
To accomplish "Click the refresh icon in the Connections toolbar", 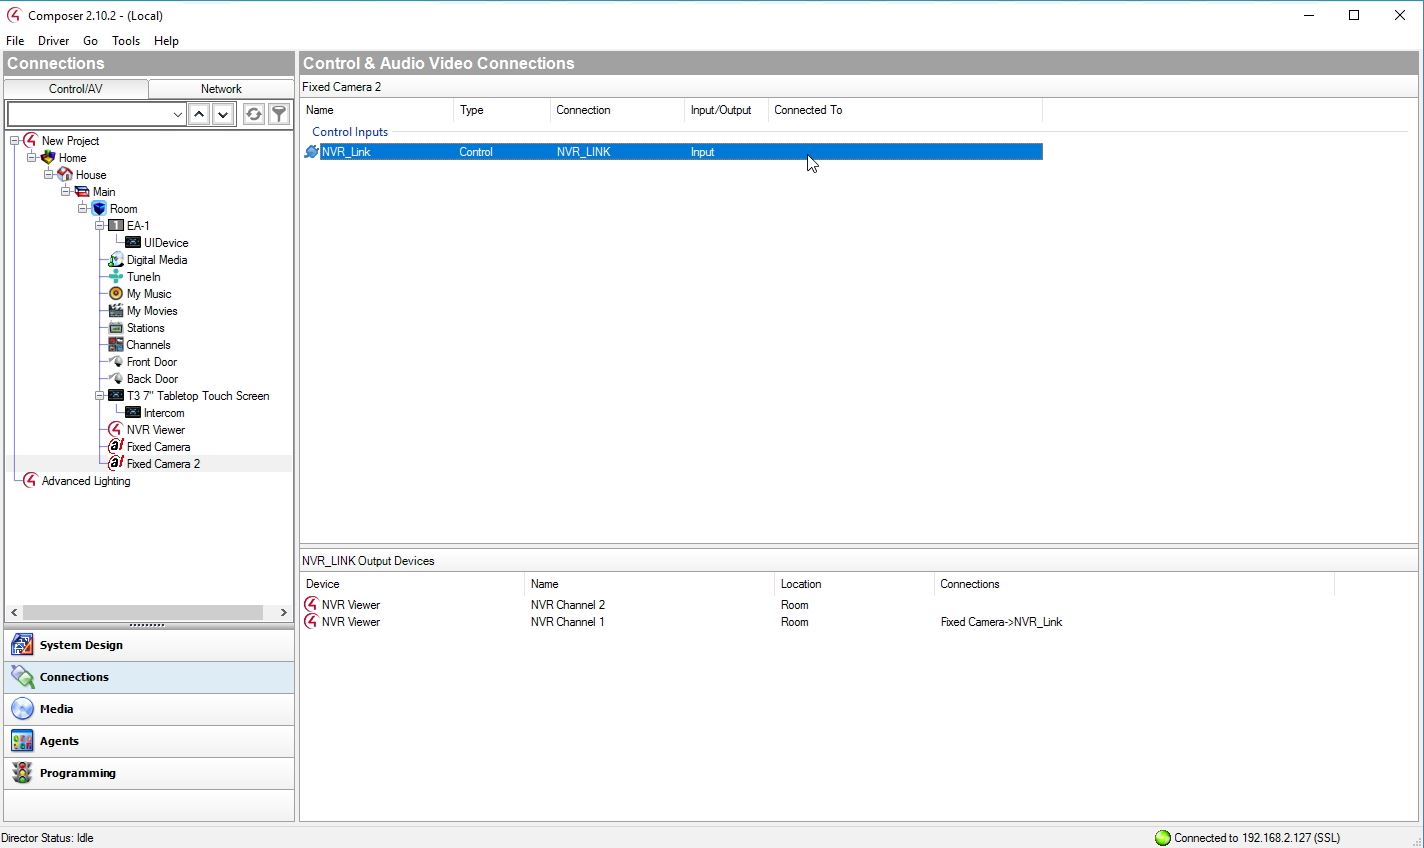I will [x=254, y=114].
